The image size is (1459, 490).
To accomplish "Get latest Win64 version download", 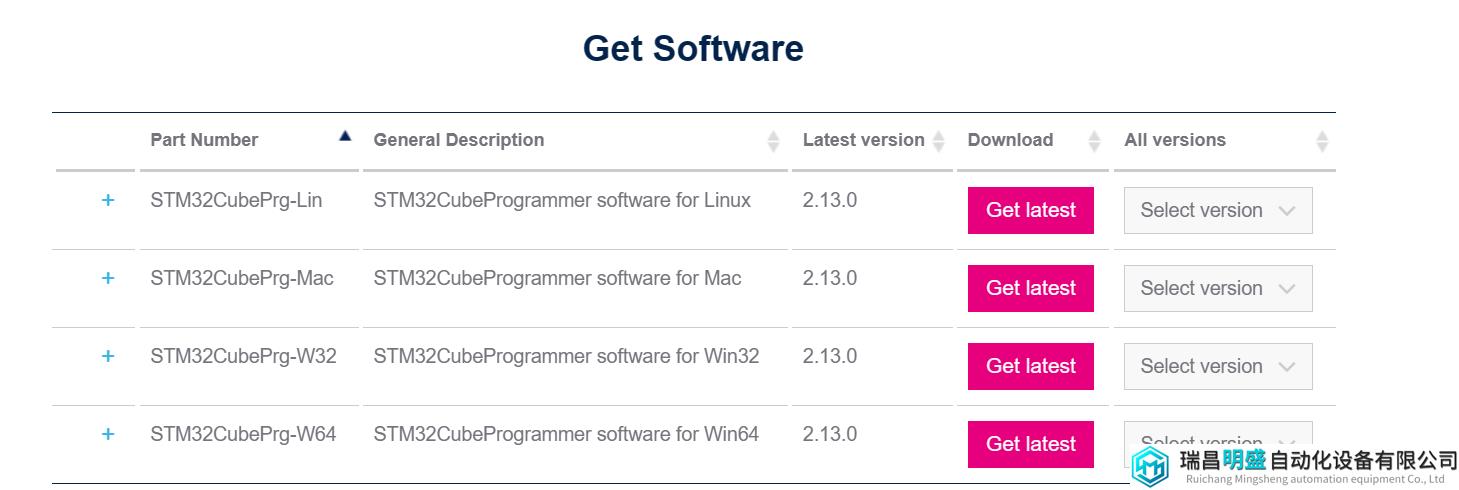I will 1031,444.
